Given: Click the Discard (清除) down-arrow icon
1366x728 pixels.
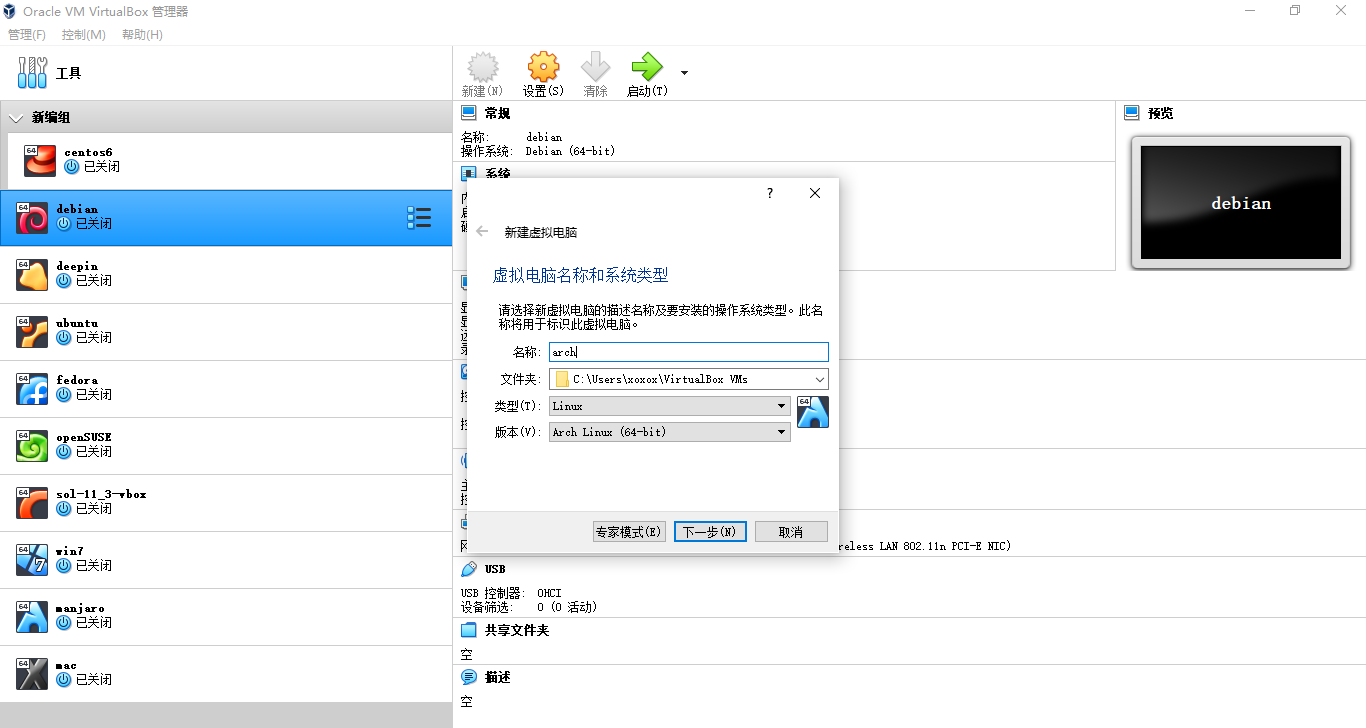Looking at the screenshot, I should 595,67.
